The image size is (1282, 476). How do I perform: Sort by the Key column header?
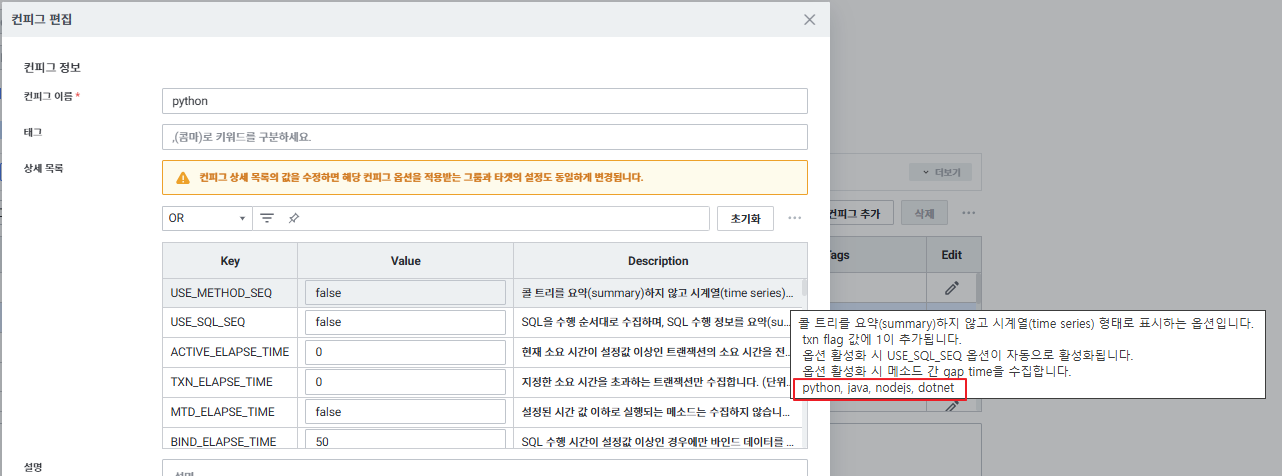230,261
